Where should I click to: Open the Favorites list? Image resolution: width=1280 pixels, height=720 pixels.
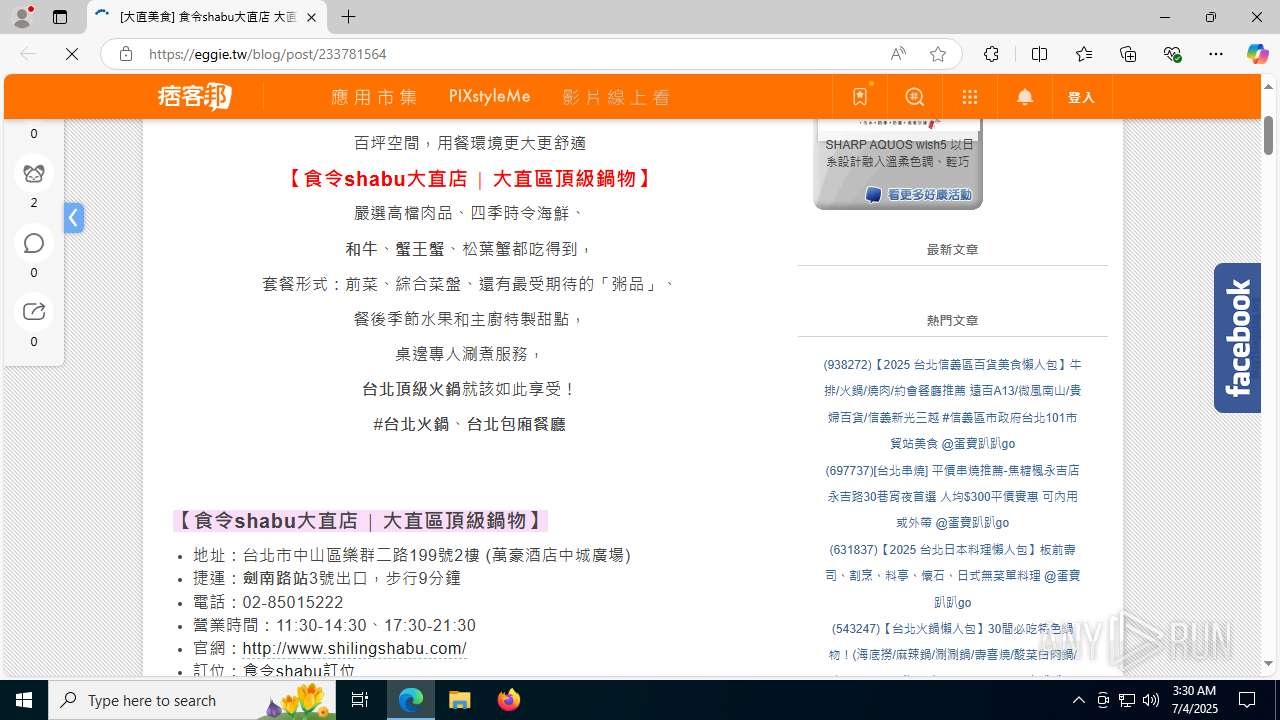point(1084,54)
